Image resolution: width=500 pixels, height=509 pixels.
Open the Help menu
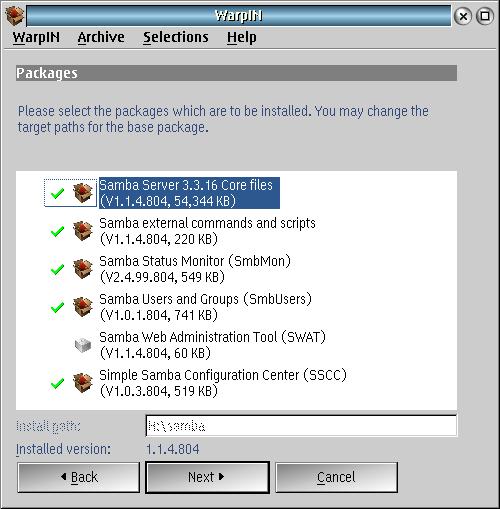click(x=242, y=37)
